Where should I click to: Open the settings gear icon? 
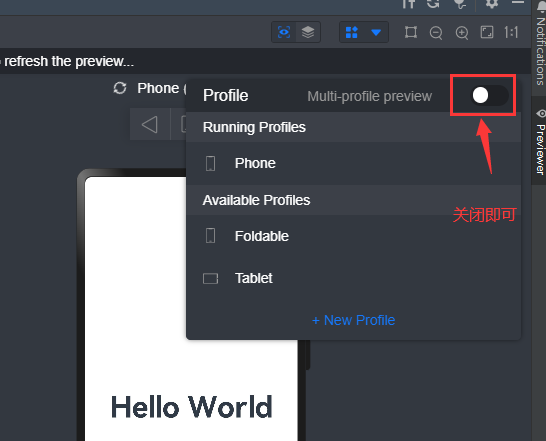492,3
